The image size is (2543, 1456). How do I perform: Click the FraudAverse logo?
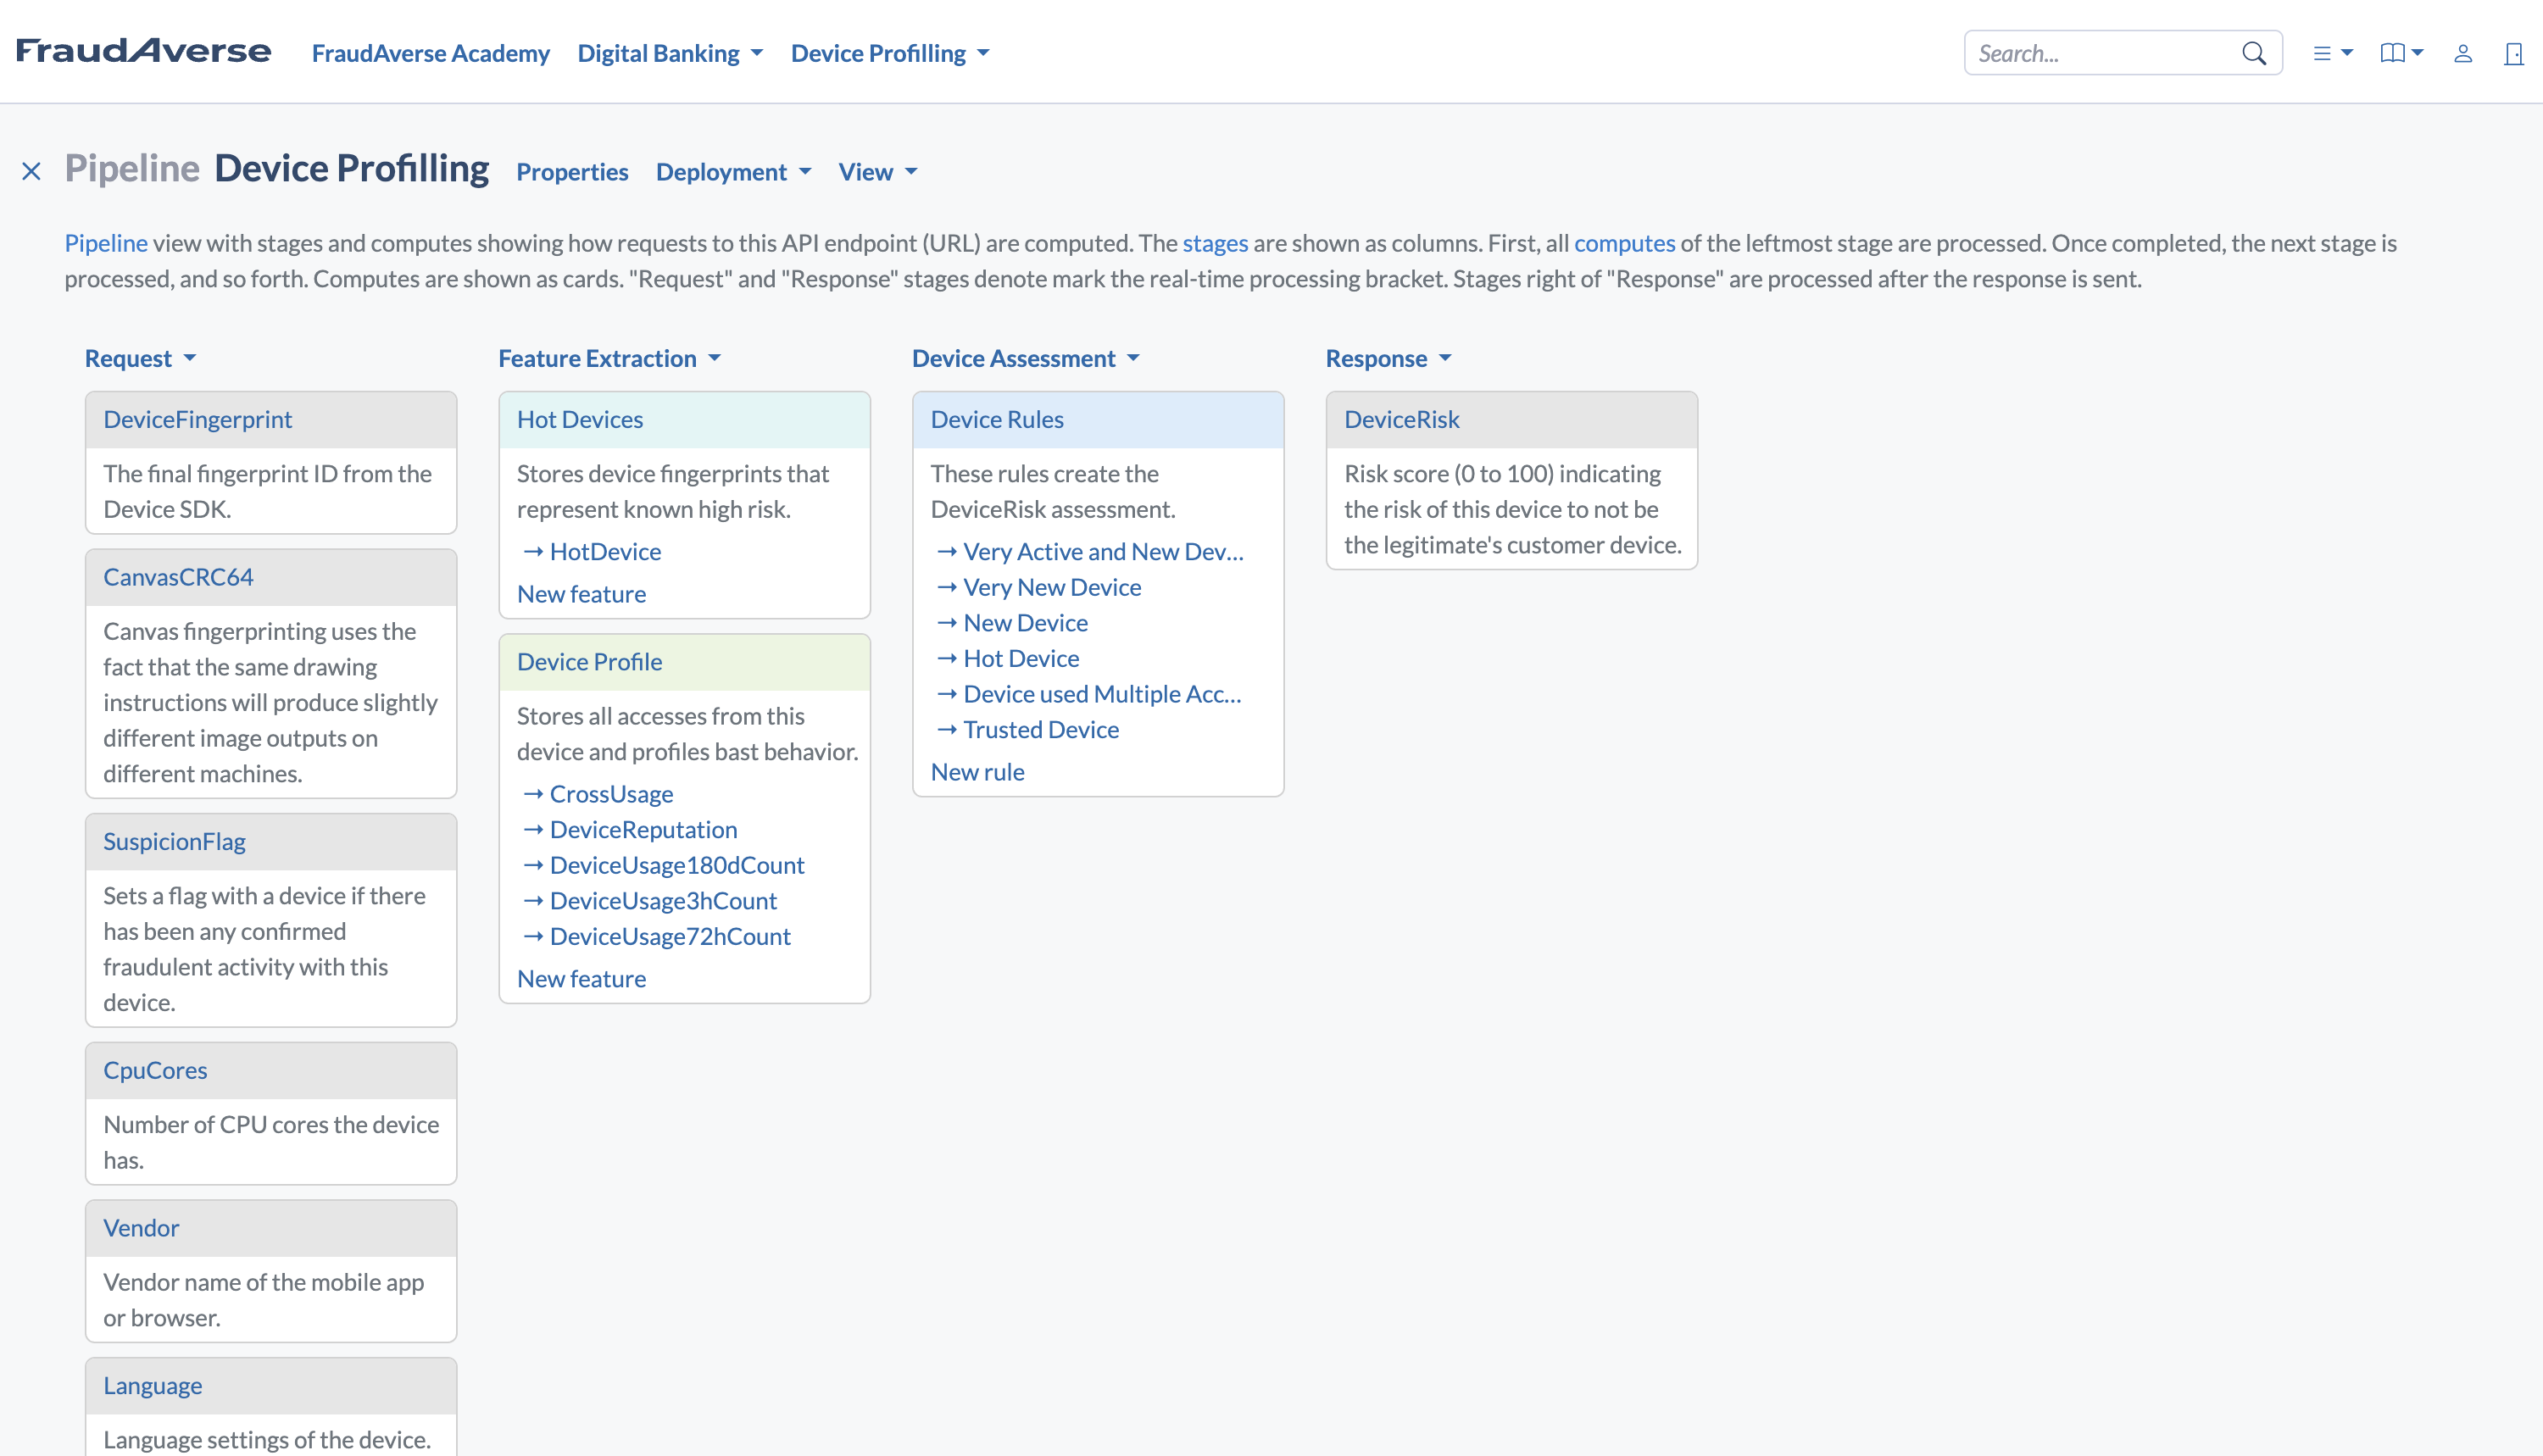(143, 51)
